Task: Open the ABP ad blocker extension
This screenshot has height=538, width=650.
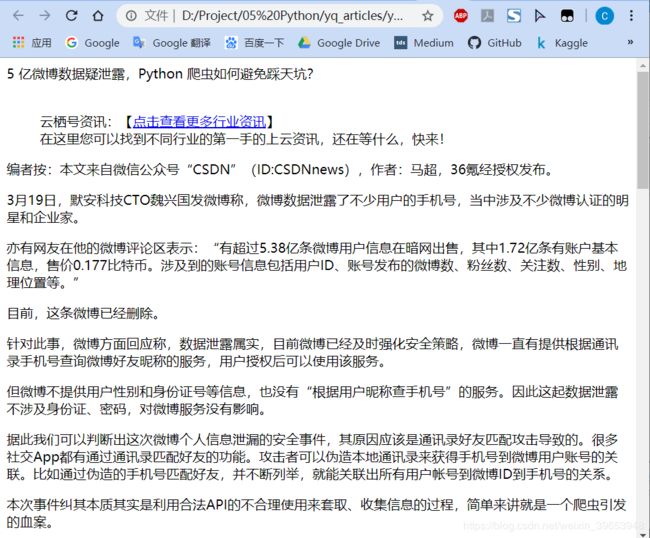Action: click(x=461, y=16)
